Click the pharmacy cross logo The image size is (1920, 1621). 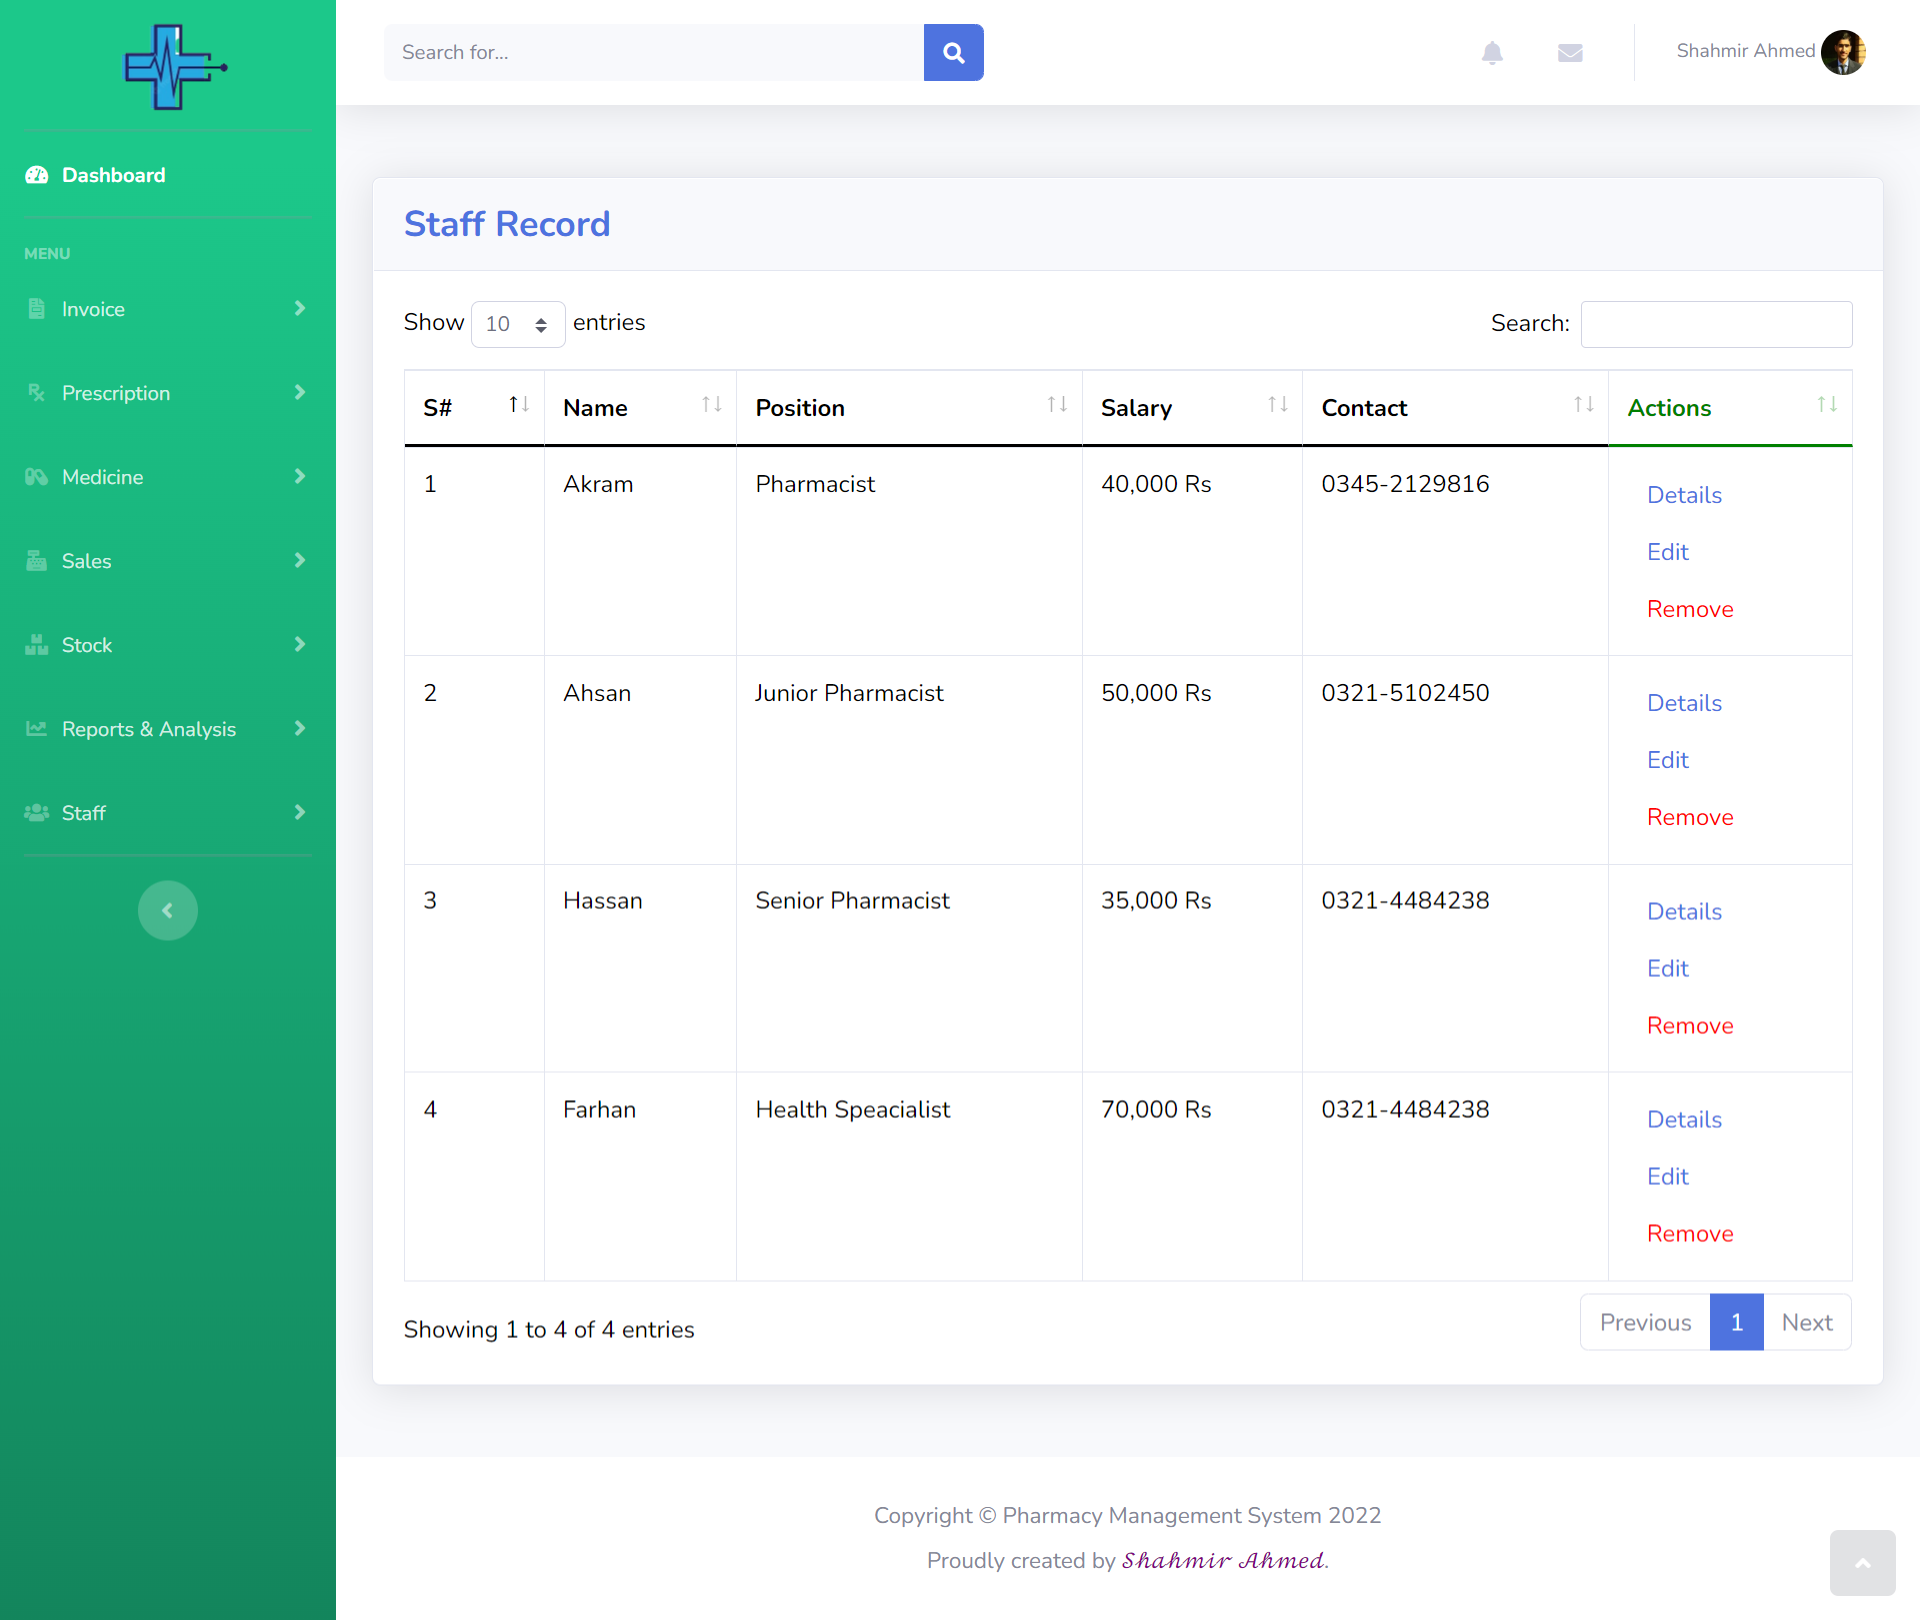click(x=174, y=67)
